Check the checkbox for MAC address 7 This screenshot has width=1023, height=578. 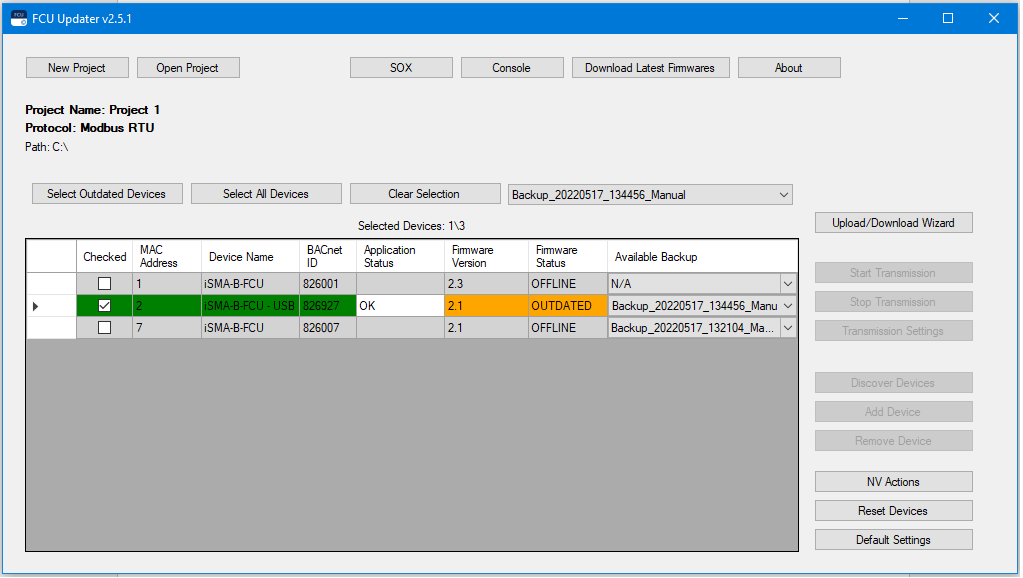click(104, 328)
